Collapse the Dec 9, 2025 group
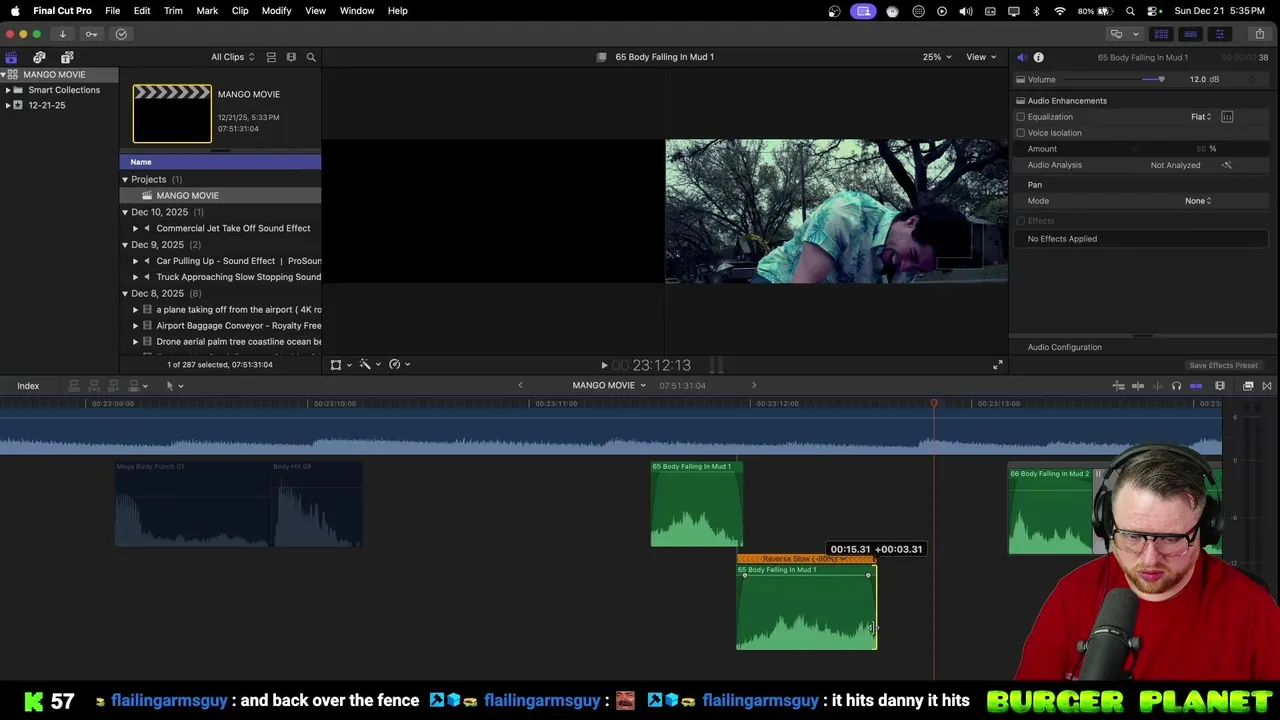The height and width of the screenshot is (720, 1280). pos(125,245)
